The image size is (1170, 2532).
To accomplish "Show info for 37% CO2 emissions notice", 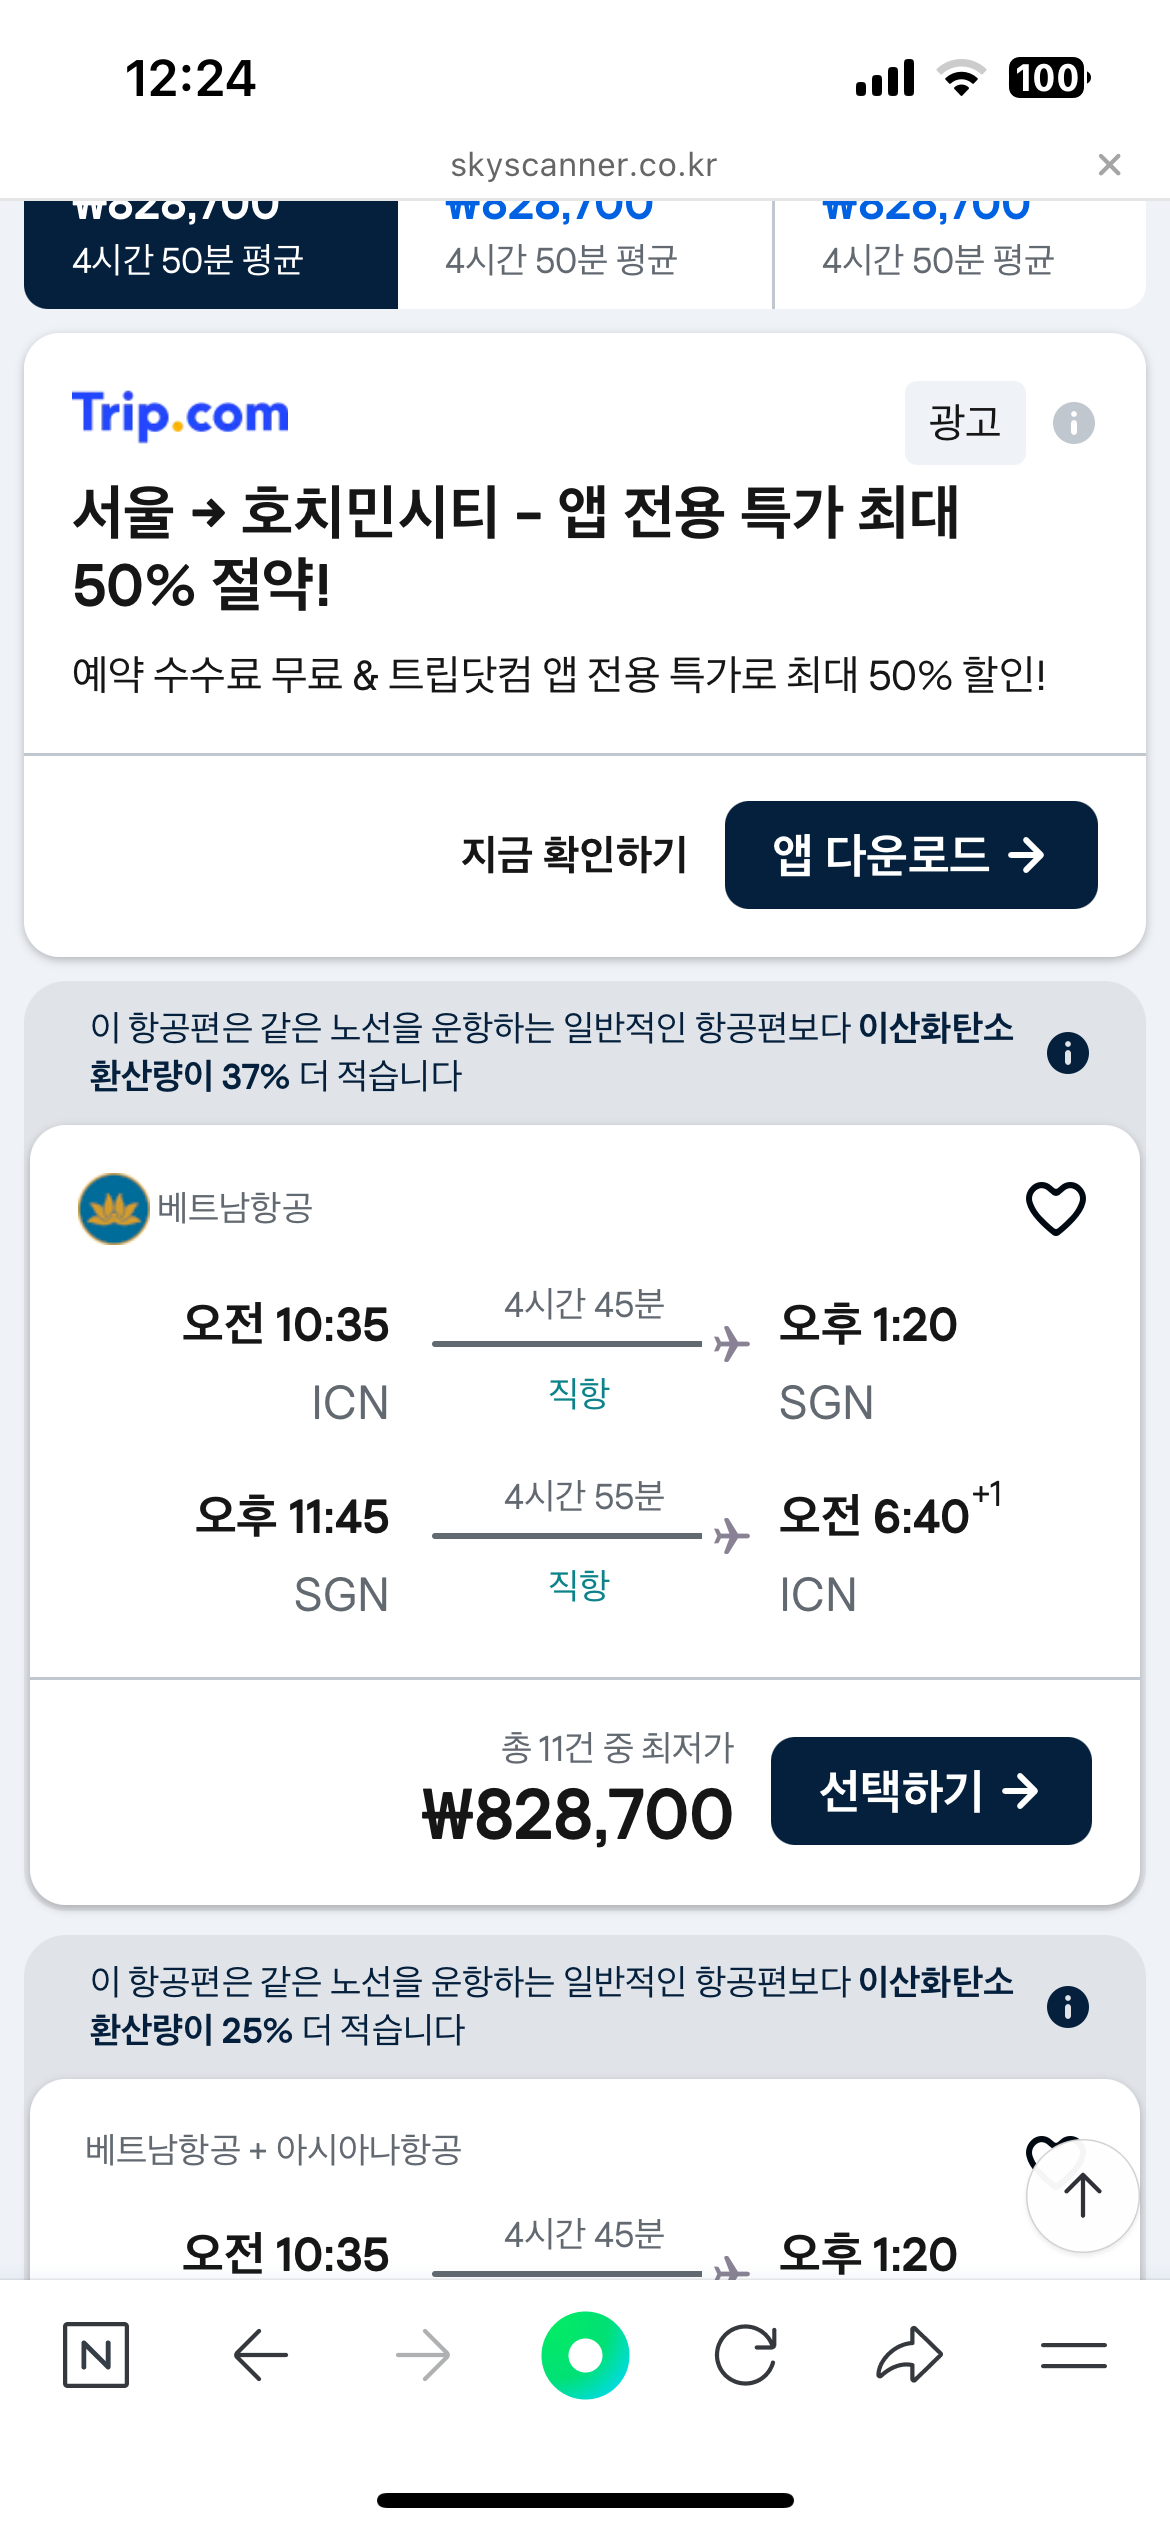I will pyautogui.click(x=1067, y=1053).
